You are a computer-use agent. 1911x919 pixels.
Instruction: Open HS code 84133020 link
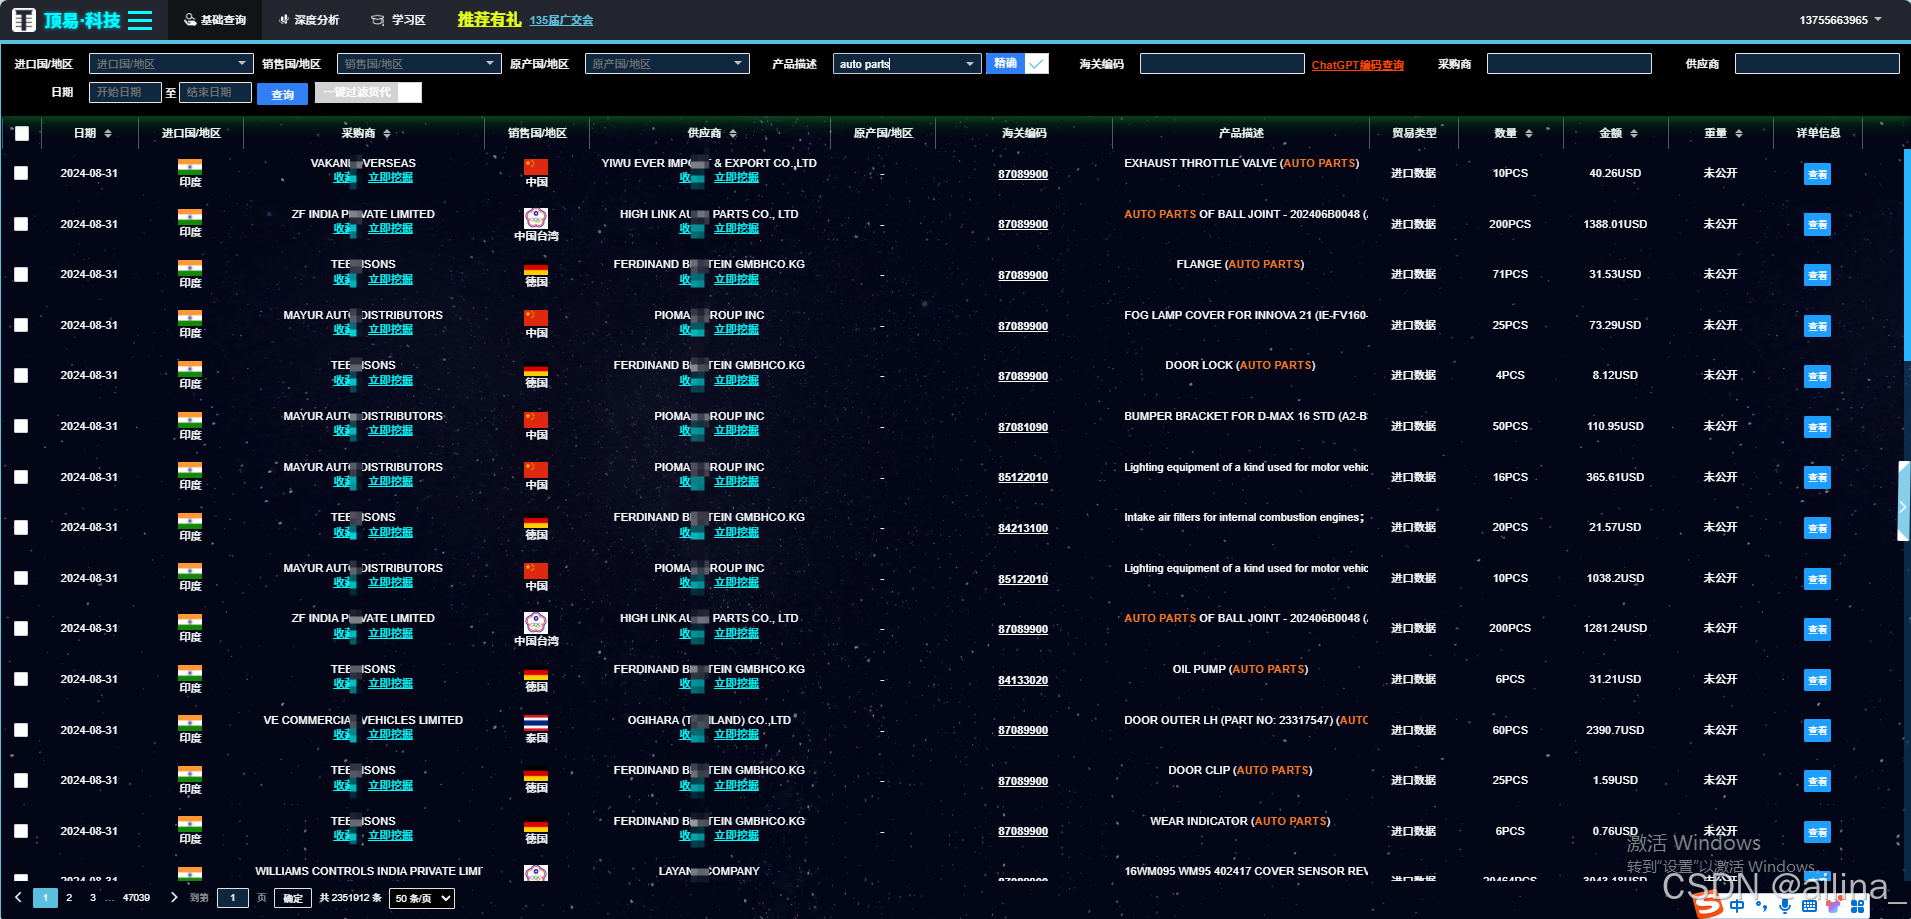pyautogui.click(x=1023, y=680)
